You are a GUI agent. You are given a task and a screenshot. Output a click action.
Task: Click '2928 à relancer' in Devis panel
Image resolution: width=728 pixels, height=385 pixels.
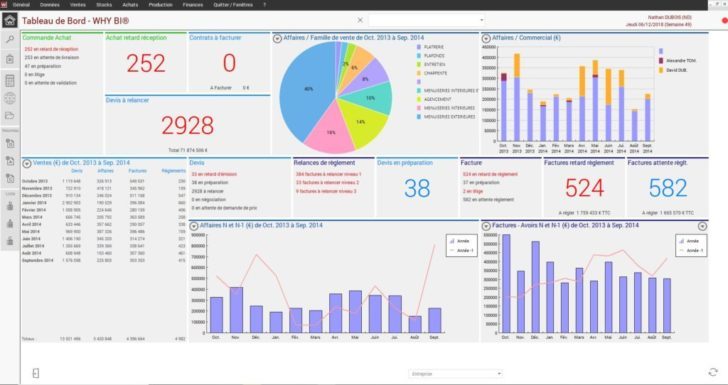[208, 191]
